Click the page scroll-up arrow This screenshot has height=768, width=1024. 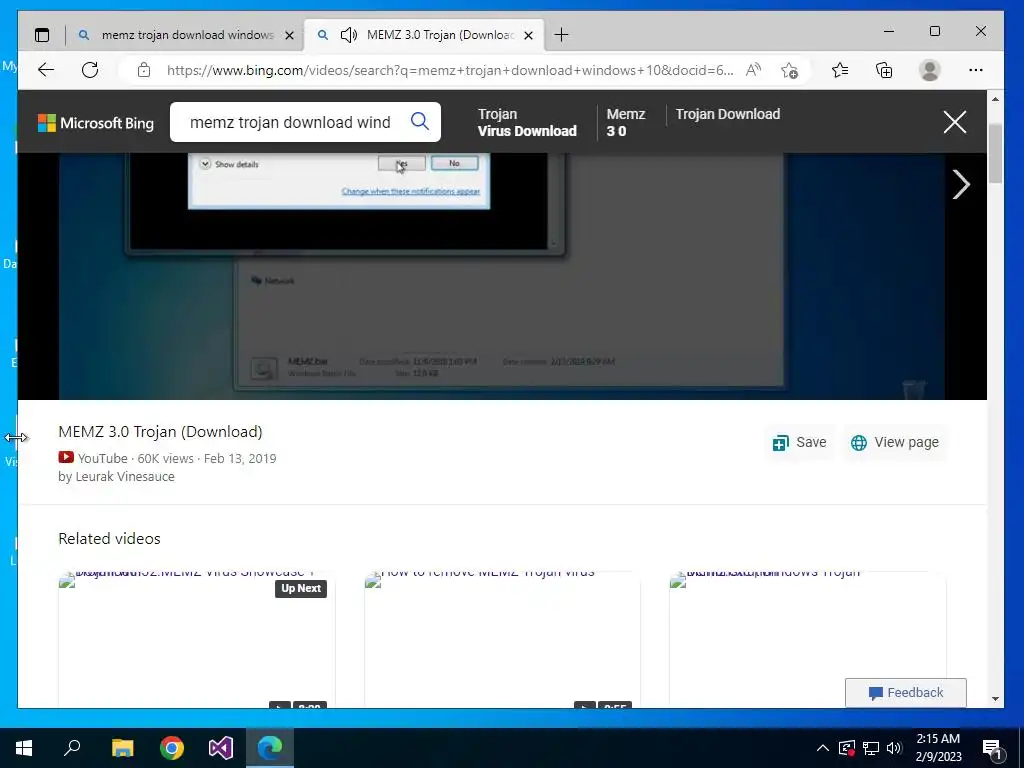point(995,99)
